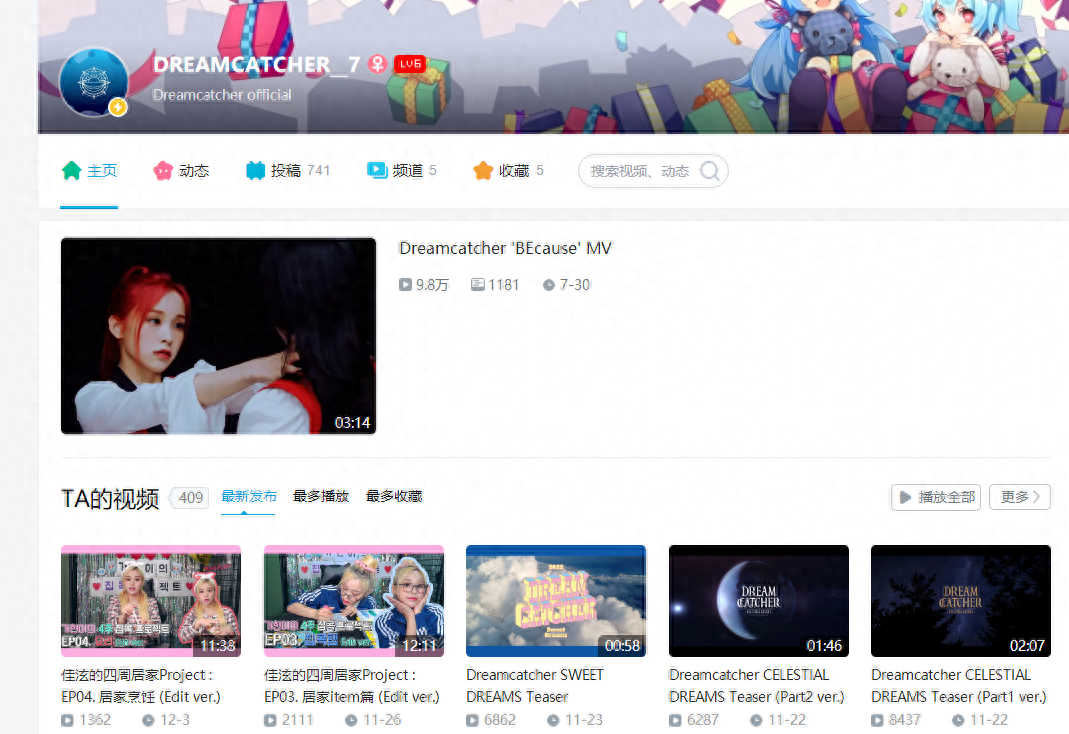The width and height of the screenshot is (1069, 734).
Task: Open the 主页 home tab
Action: tap(89, 171)
